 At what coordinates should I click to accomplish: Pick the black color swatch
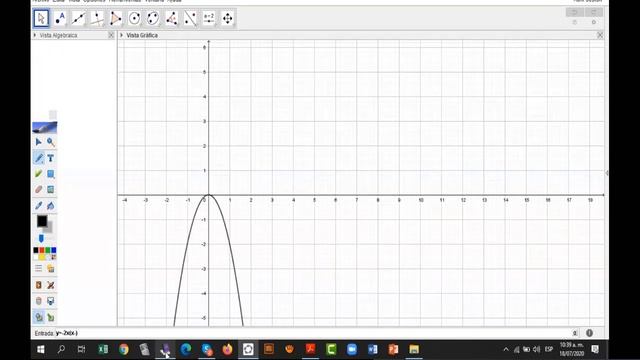[36, 250]
